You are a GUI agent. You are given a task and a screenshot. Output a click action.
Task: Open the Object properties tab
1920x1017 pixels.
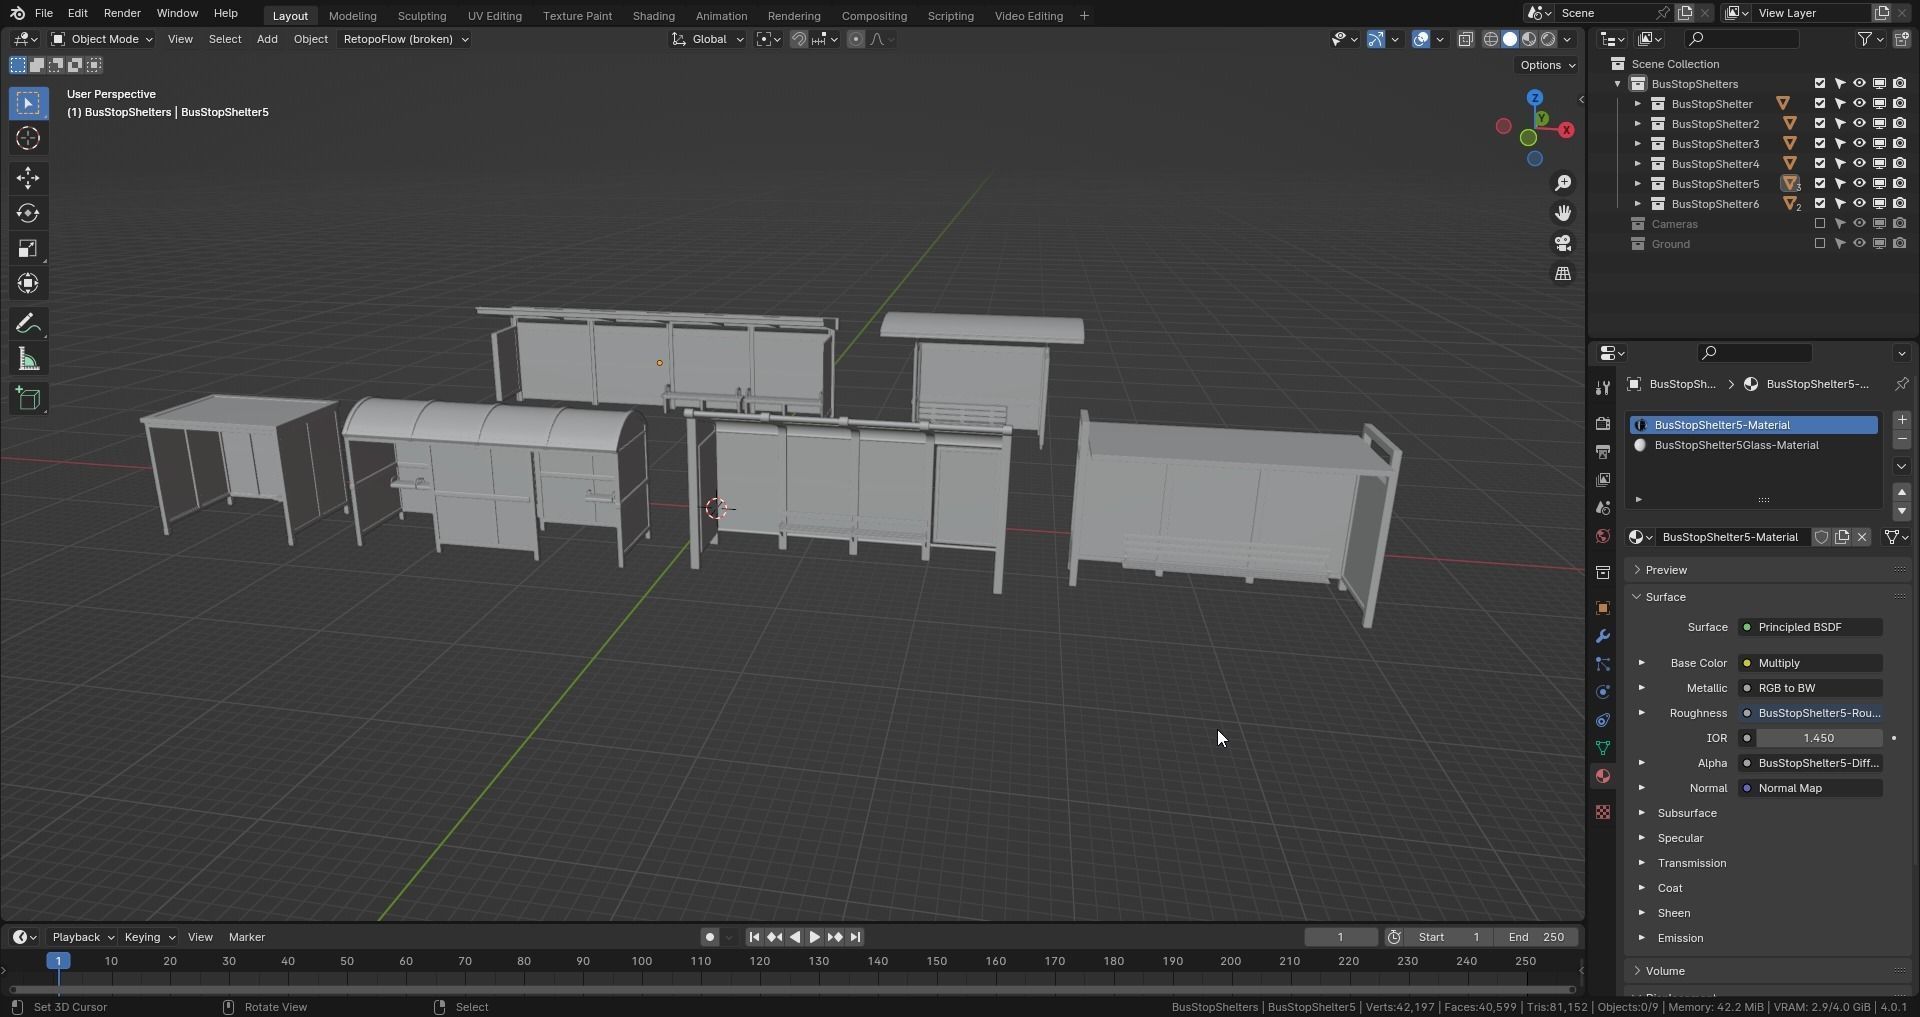pyautogui.click(x=1603, y=608)
